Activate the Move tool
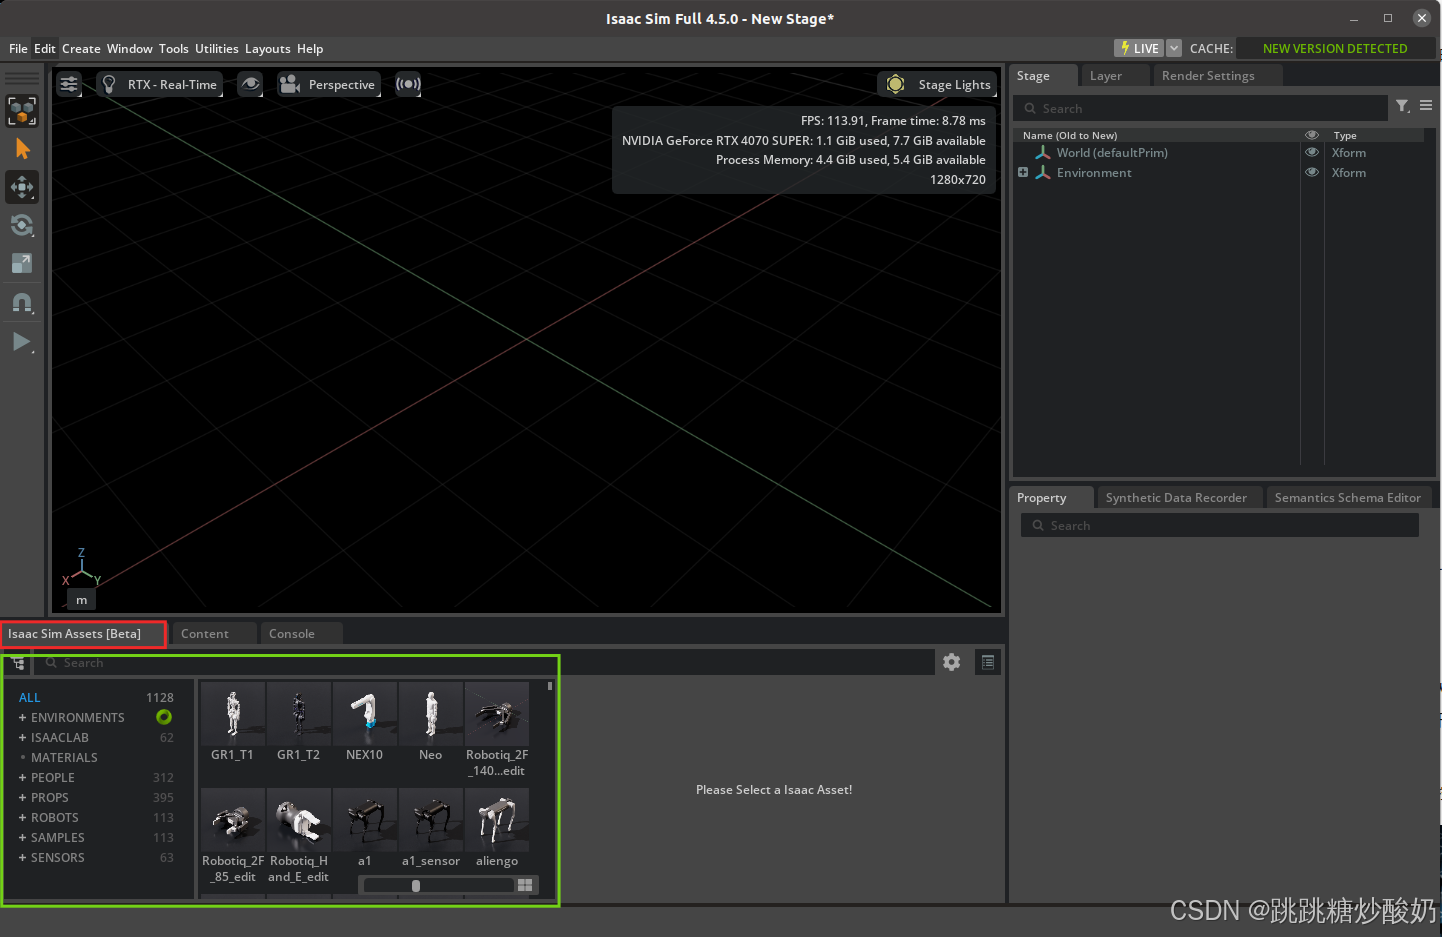Viewport: 1442px width, 937px height. (x=22, y=187)
